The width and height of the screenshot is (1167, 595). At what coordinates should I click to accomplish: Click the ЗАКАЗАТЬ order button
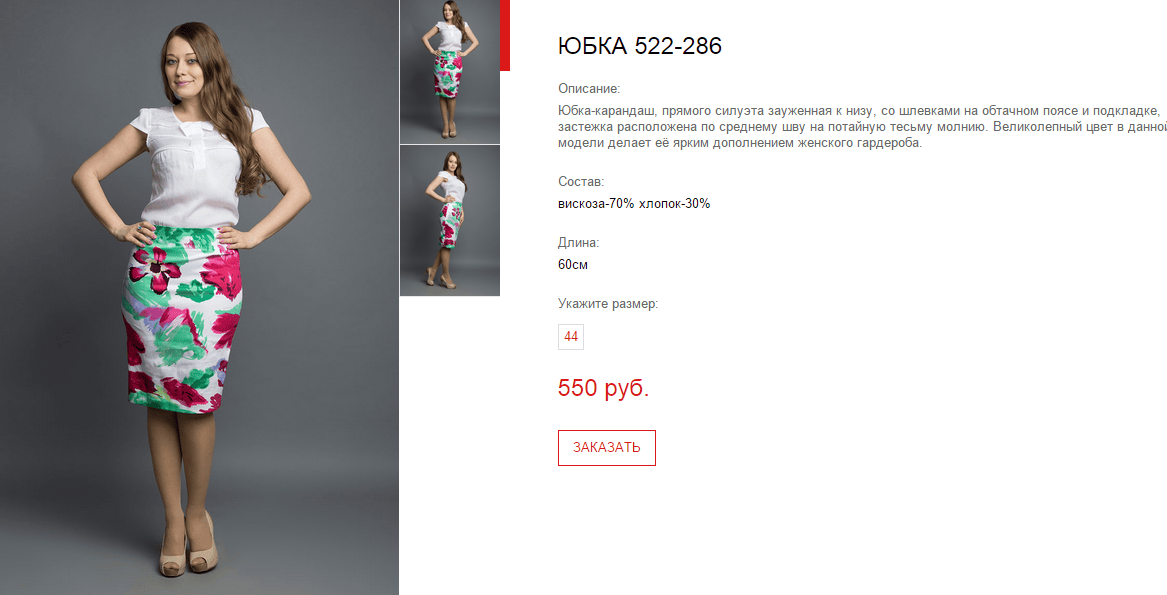click(607, 448)
